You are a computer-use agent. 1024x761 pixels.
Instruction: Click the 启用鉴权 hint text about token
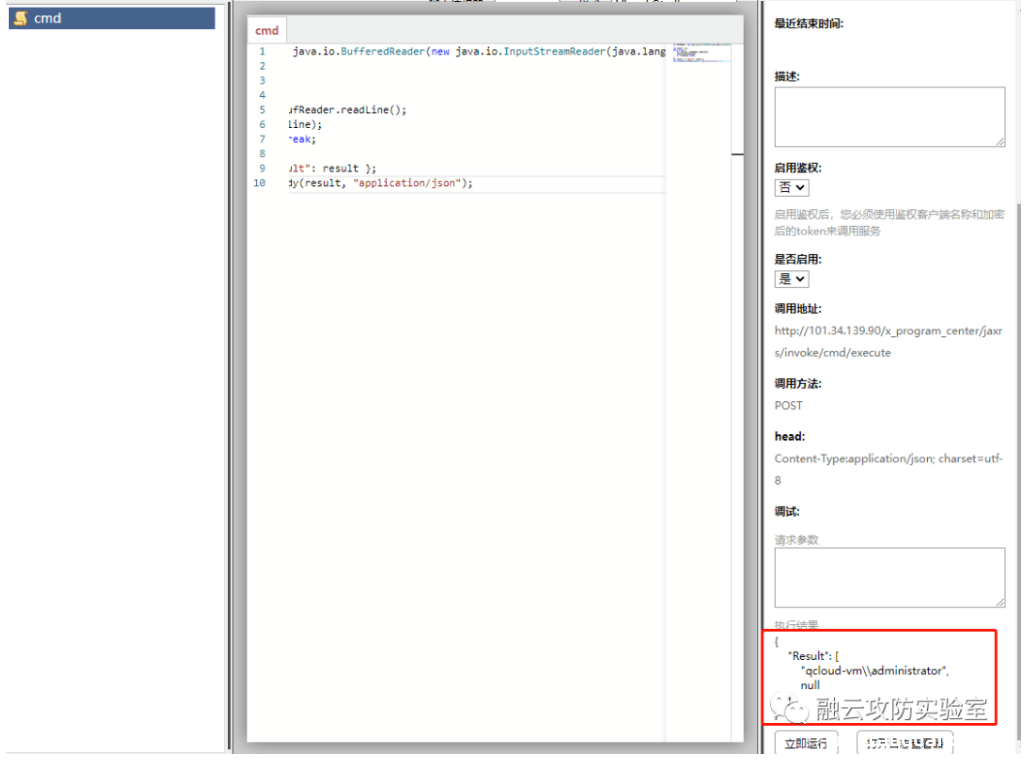pyautogui.click(x=888, y=223)
